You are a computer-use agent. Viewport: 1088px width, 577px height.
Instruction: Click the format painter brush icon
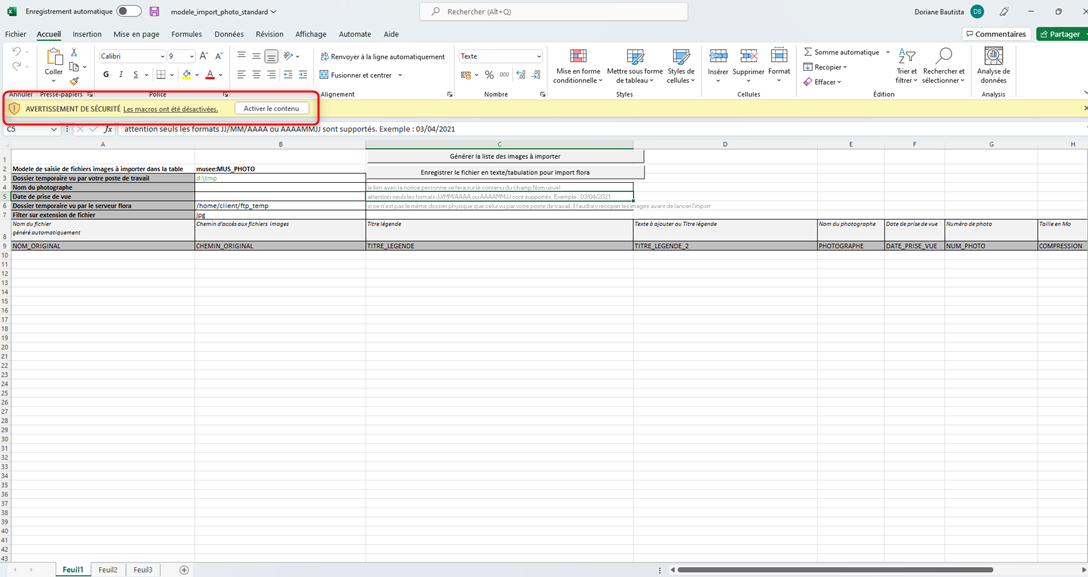click(x=74, y=82)
